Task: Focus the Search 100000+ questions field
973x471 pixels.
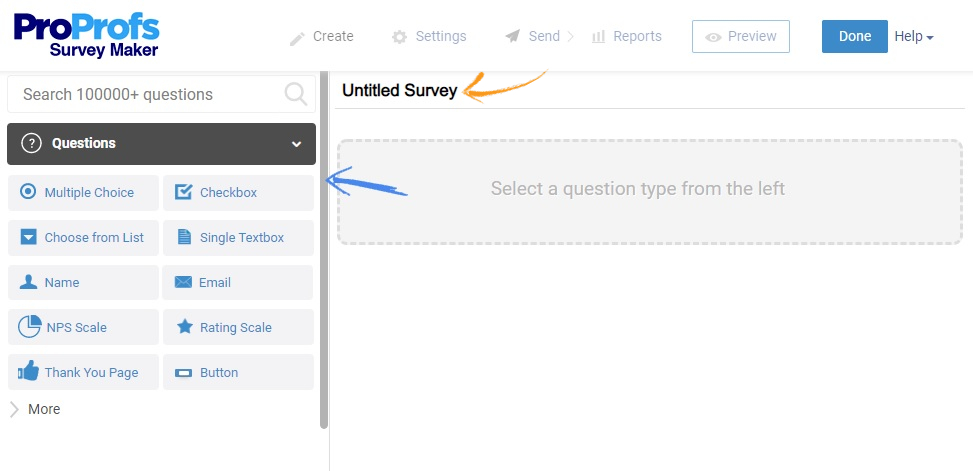Action: coord(145,94)
